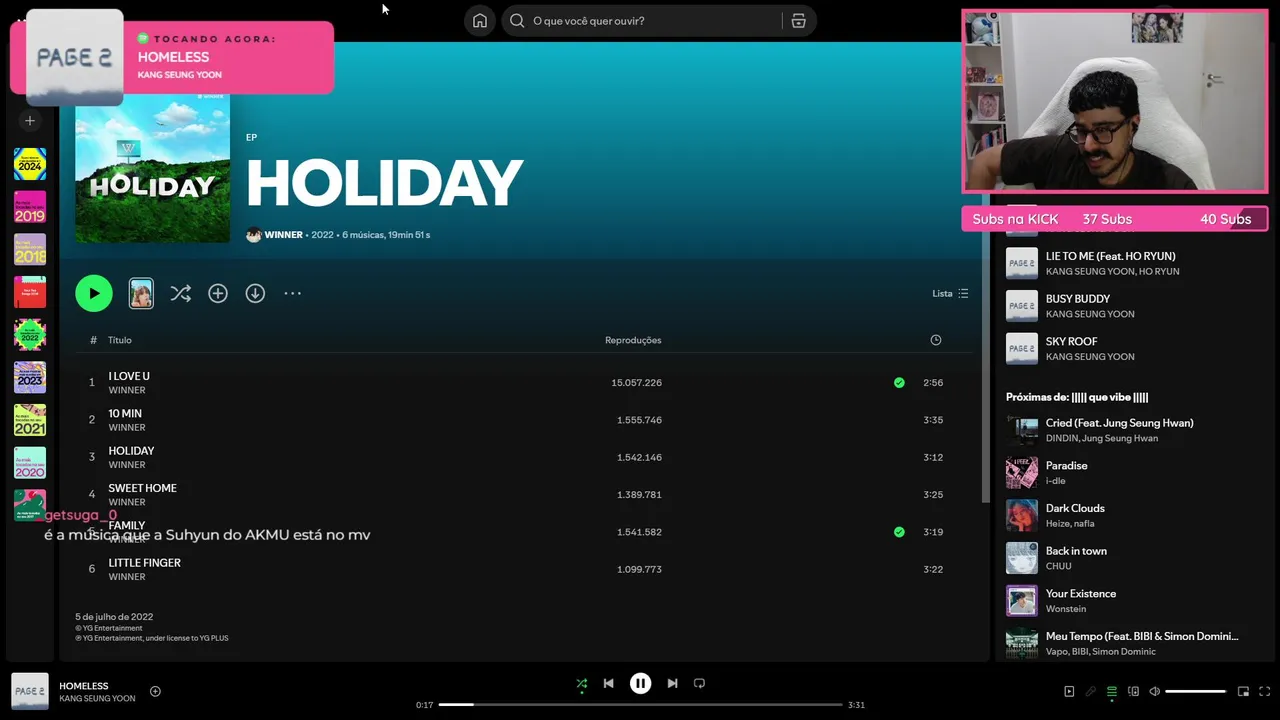Image resolution: width=1280 pixels, height=720 pixels.
Task: Click PAGE 2 cover in player bar
Action: tap(30, 691)
